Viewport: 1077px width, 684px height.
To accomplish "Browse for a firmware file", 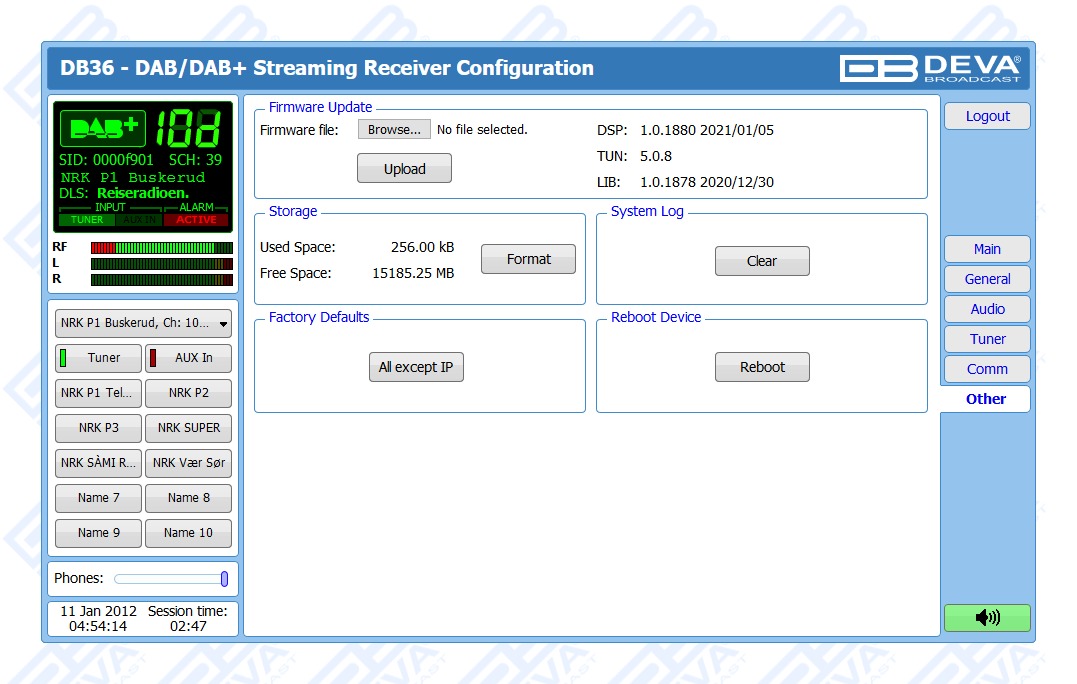I will [x=394, y=129].
